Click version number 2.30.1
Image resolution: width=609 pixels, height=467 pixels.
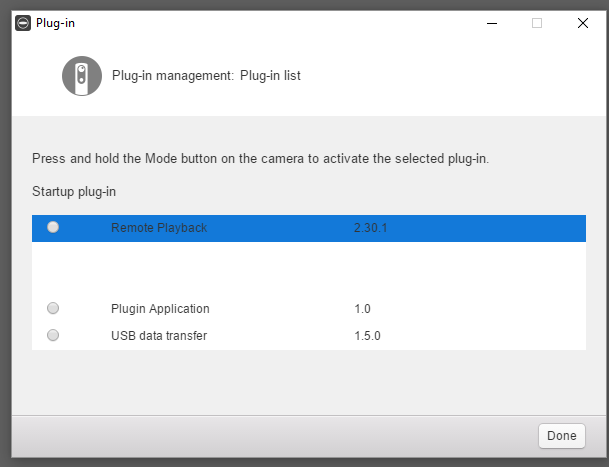[371, 228]
